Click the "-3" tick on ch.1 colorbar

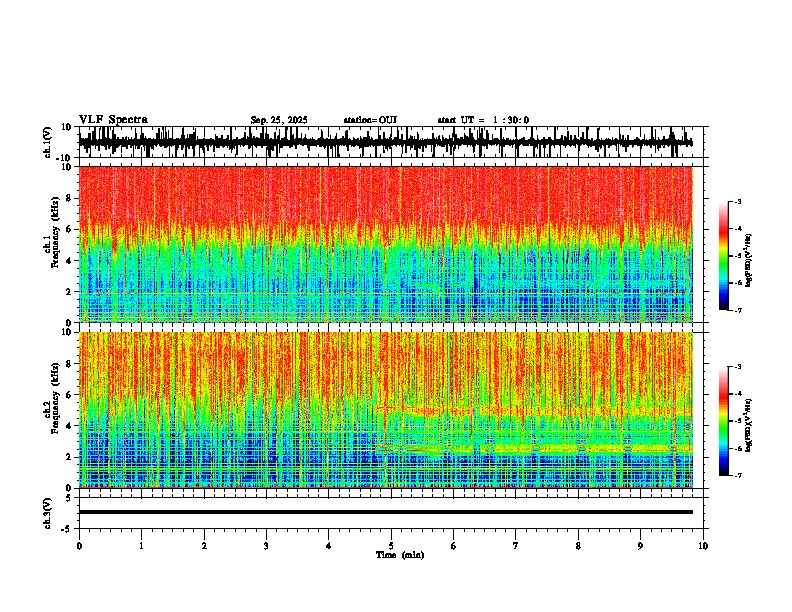click(738, 201)
